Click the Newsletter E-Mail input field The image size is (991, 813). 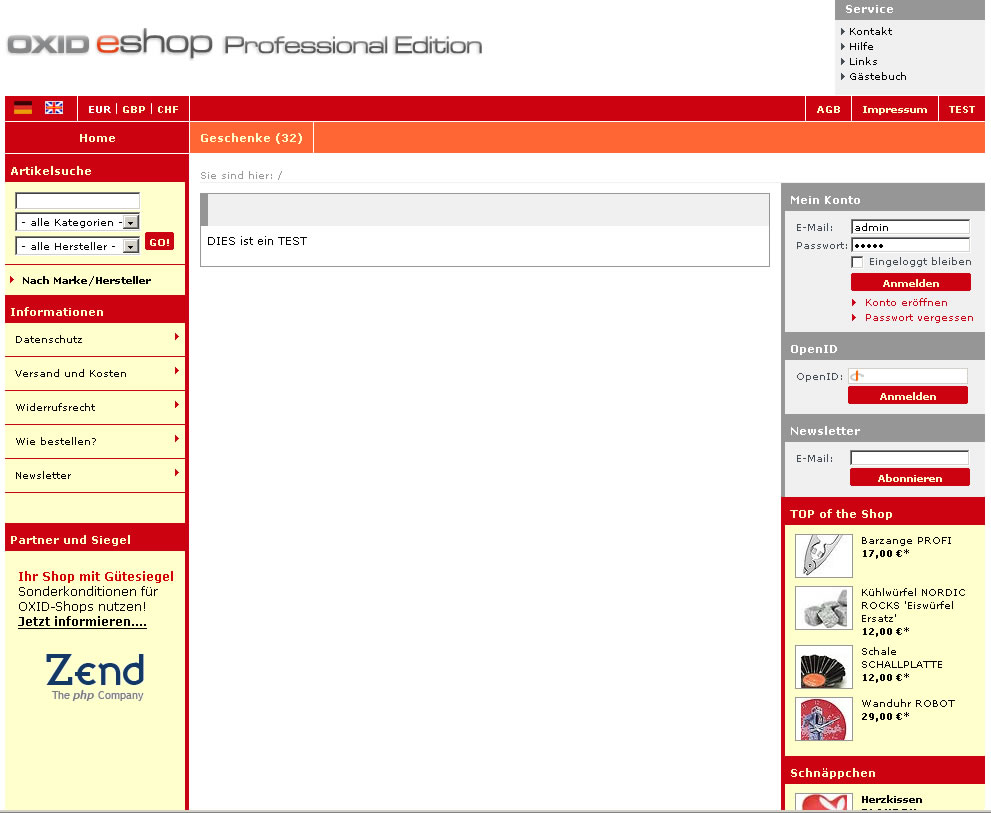click(x=909, y=459)
